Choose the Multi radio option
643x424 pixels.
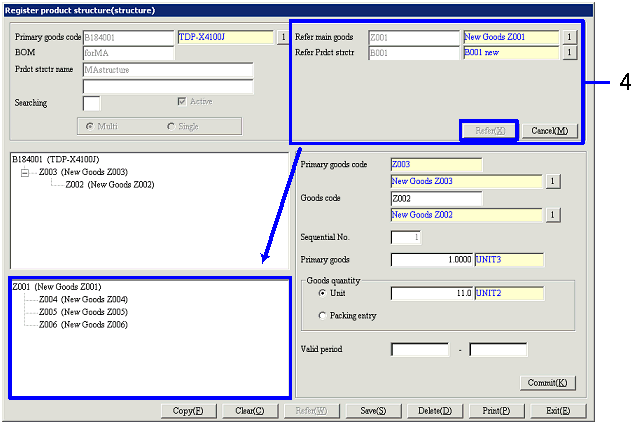[91, 126]
